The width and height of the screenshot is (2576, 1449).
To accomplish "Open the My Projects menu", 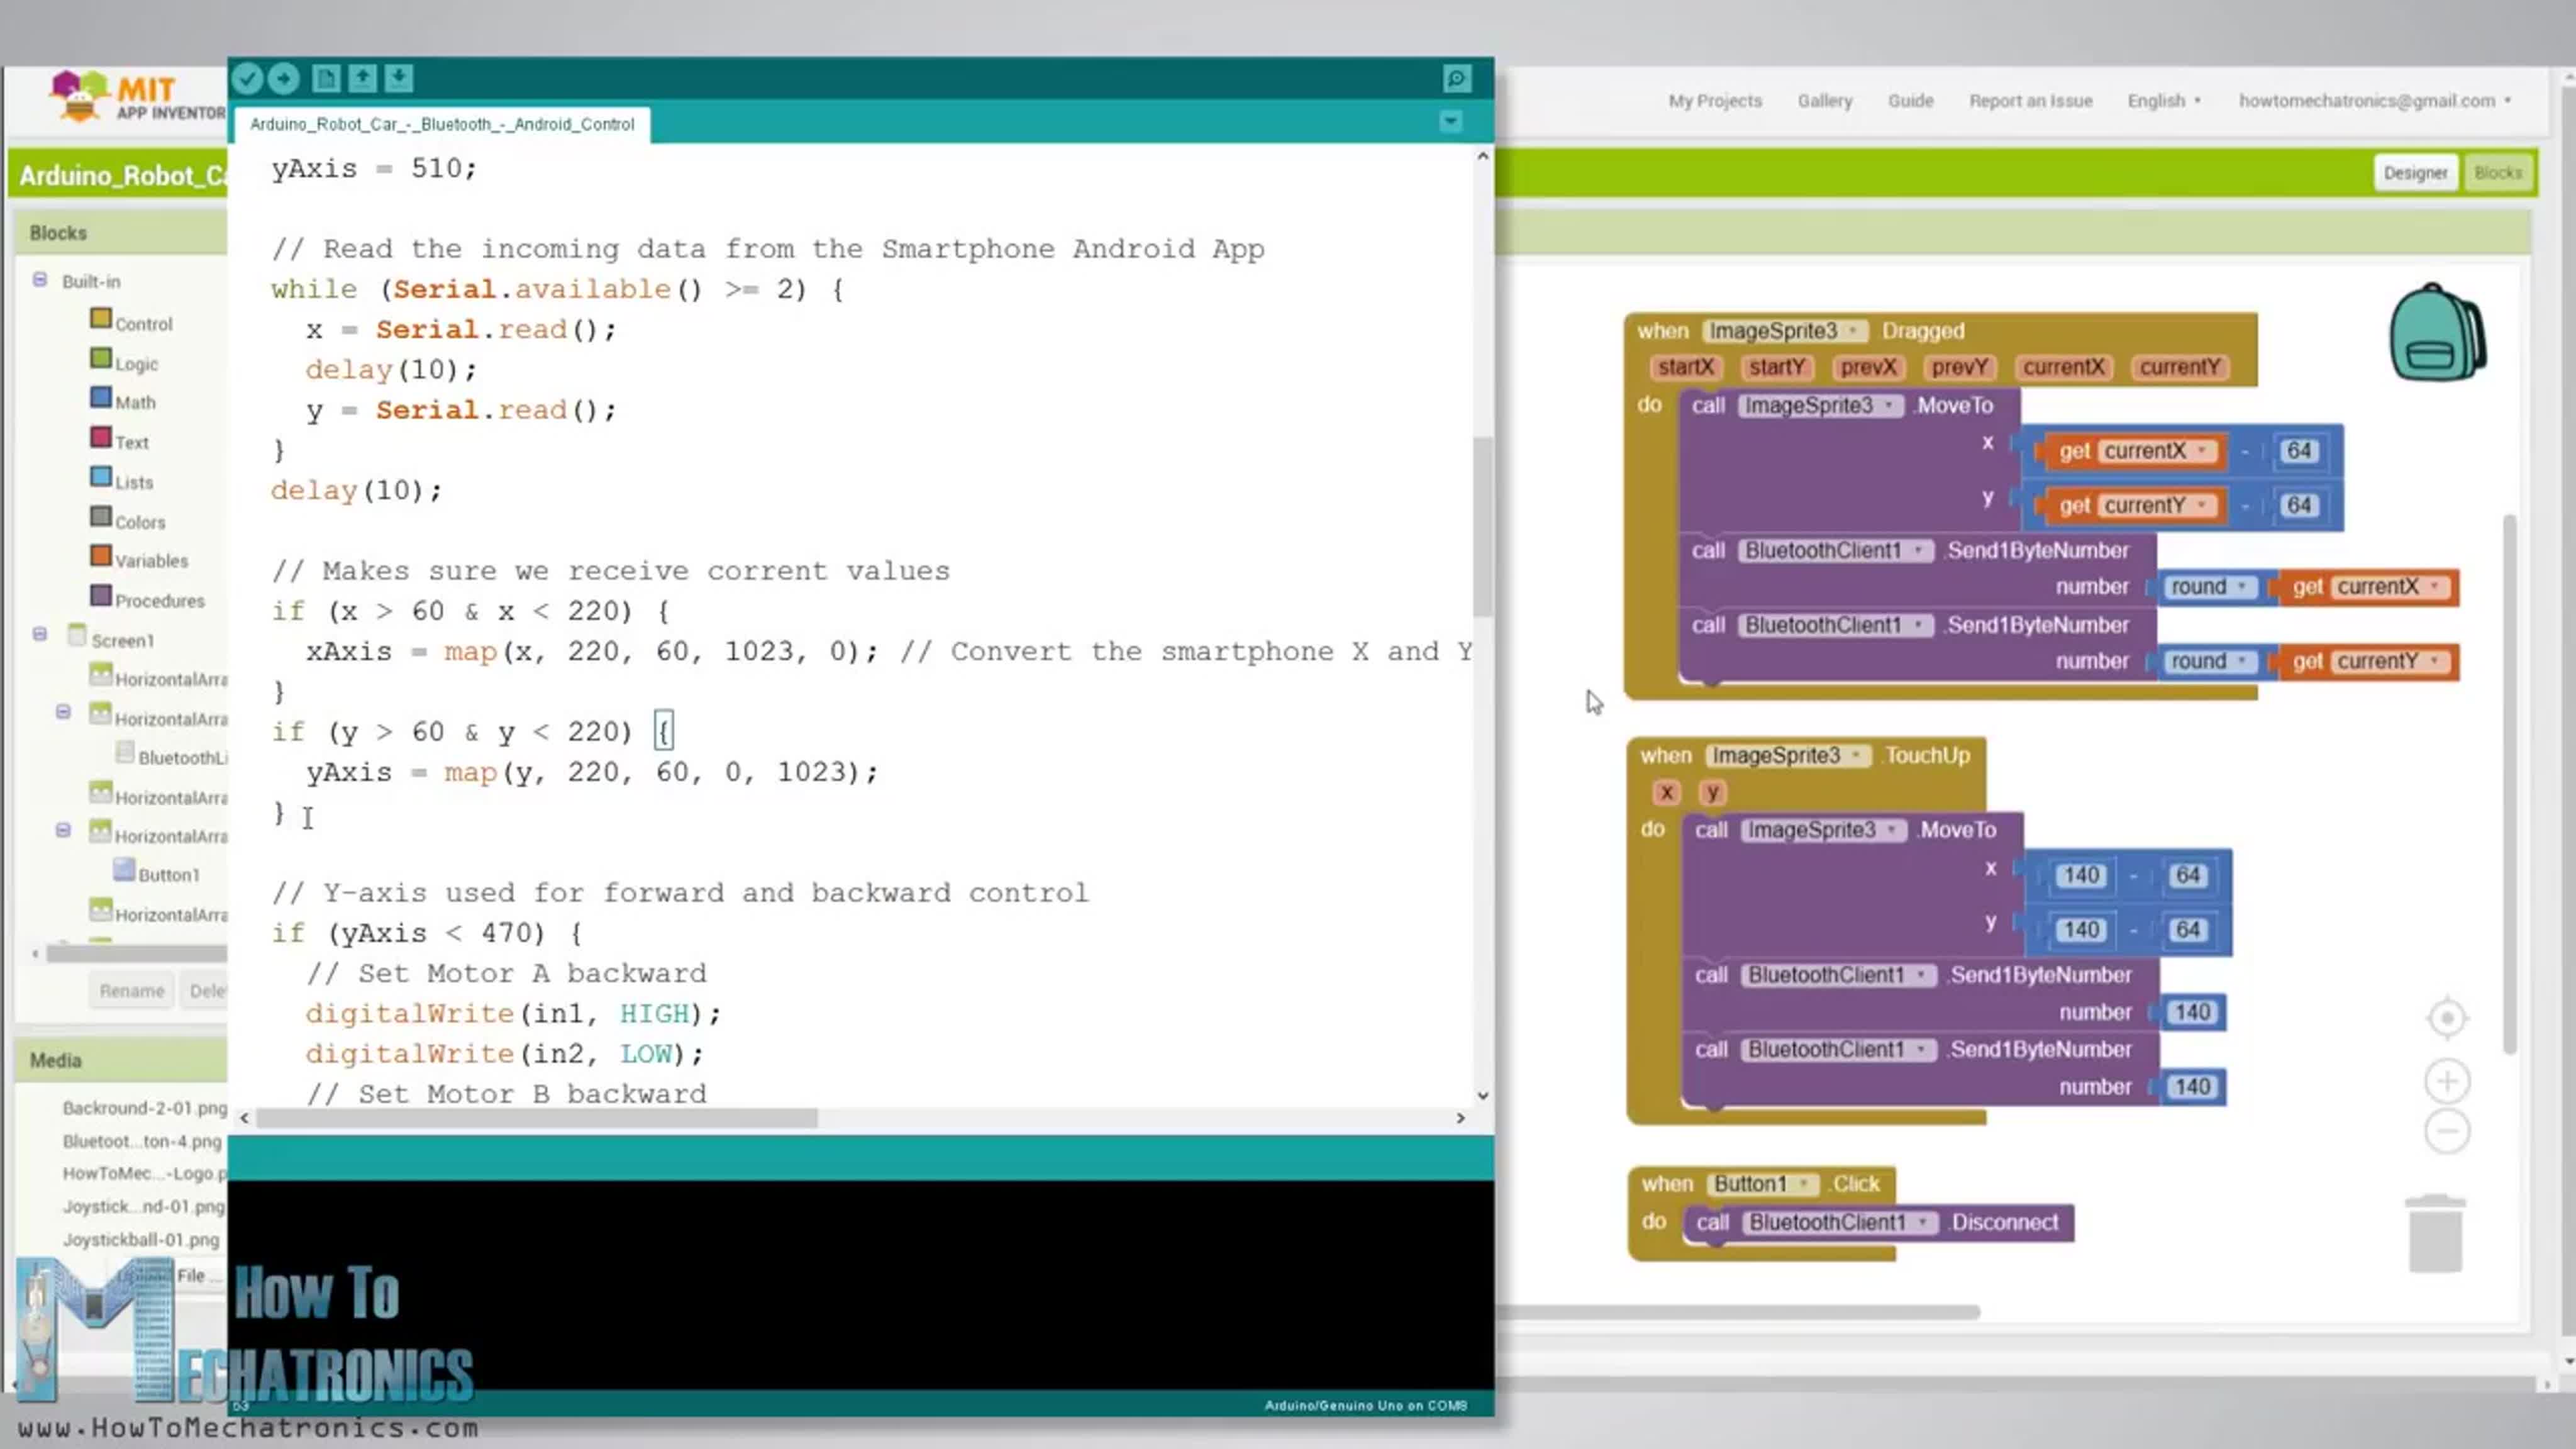I will pyautogui.click(x=1715, y=101).
